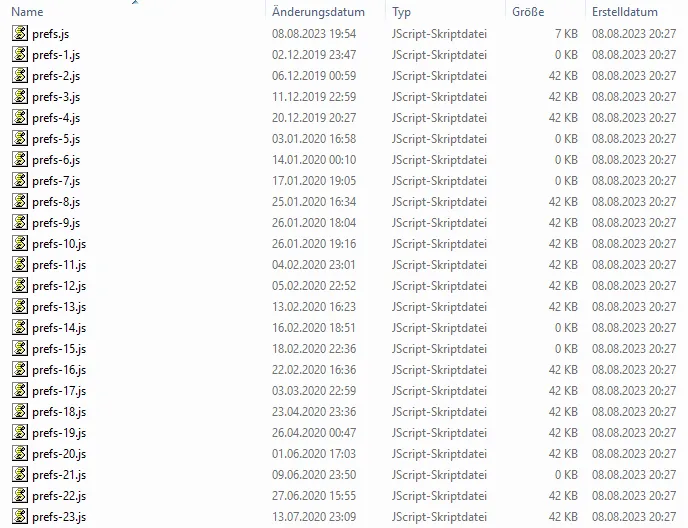The image size is (688, 528).
Task: Click the 7 KB size value
Action: point(566,34)
